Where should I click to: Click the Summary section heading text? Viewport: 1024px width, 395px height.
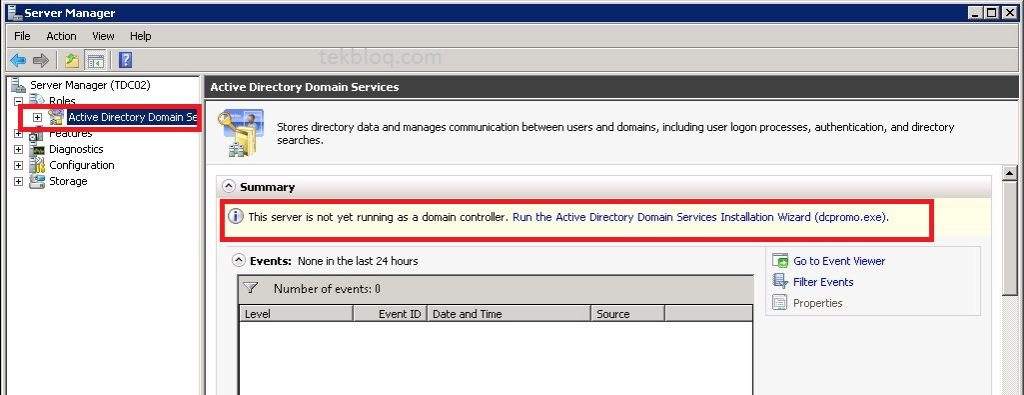[x=267, y=187]
